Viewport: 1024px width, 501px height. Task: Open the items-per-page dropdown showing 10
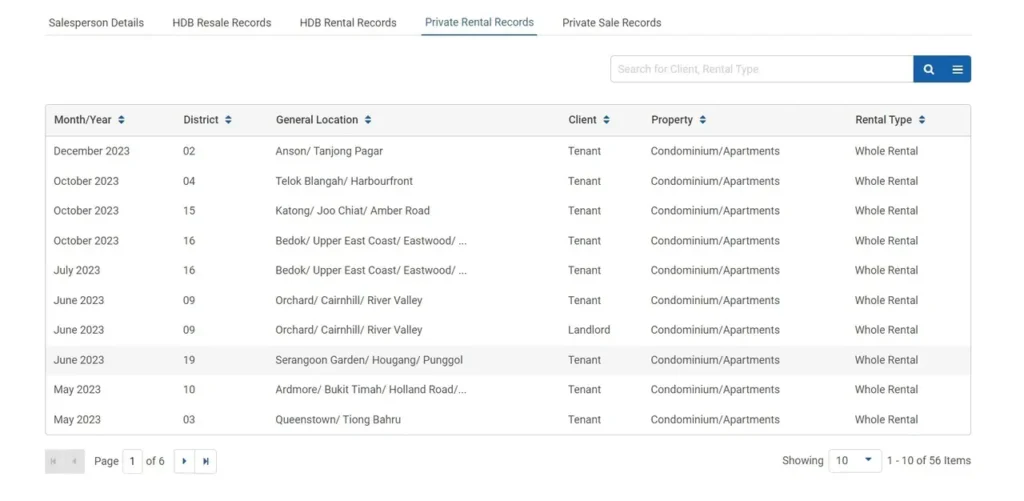(x=855, y=461)
